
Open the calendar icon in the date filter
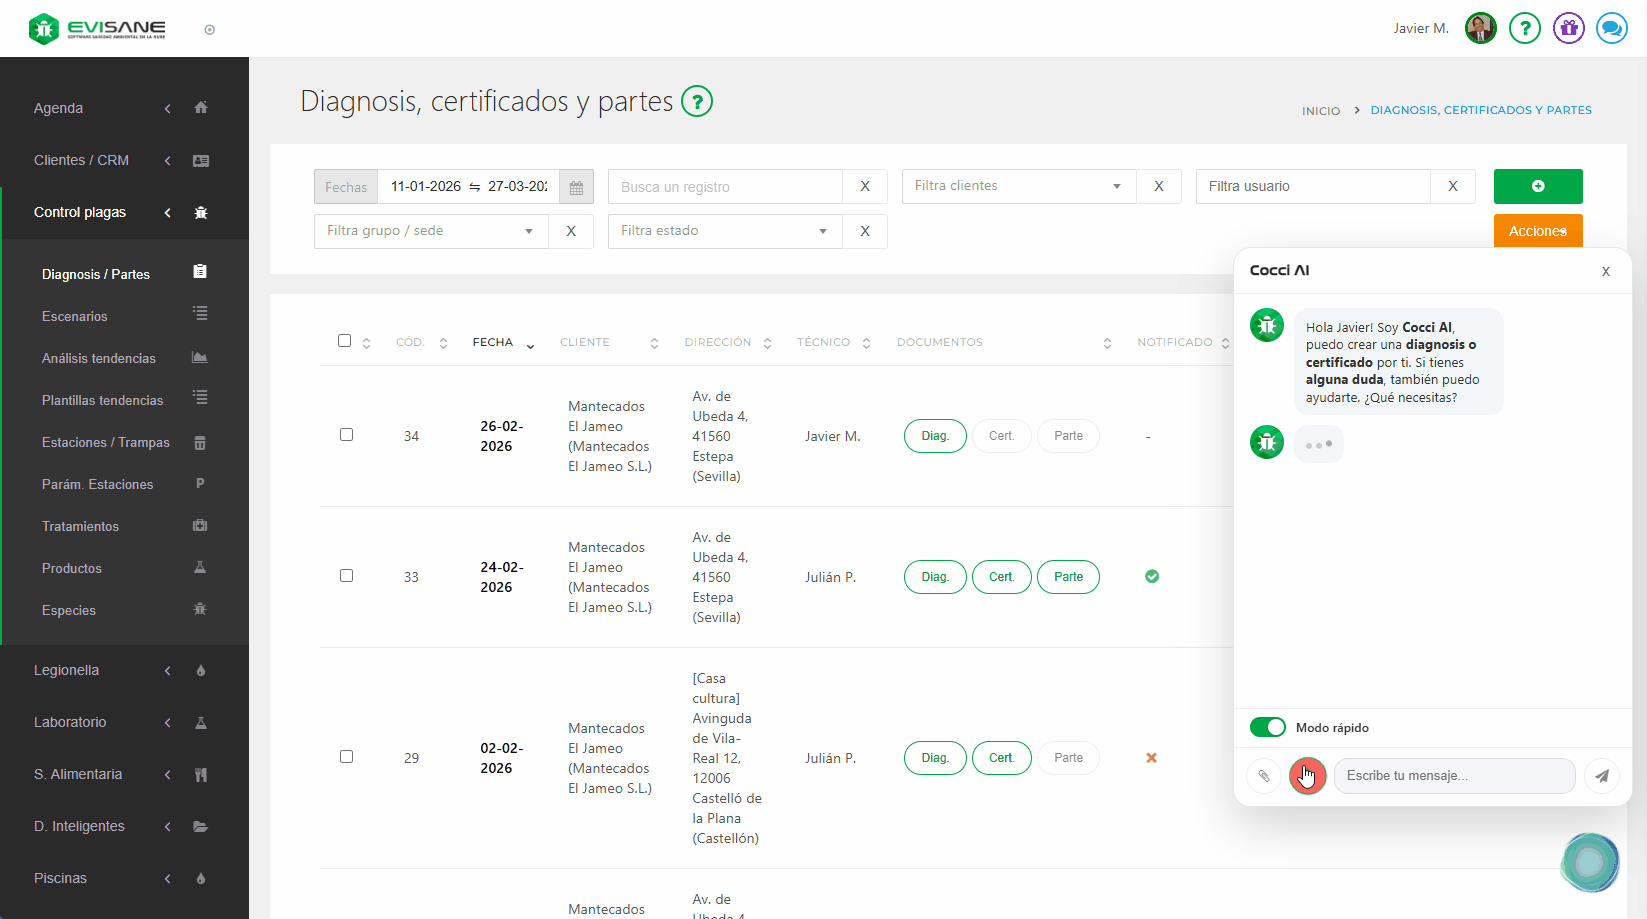(x=576, y=186)
